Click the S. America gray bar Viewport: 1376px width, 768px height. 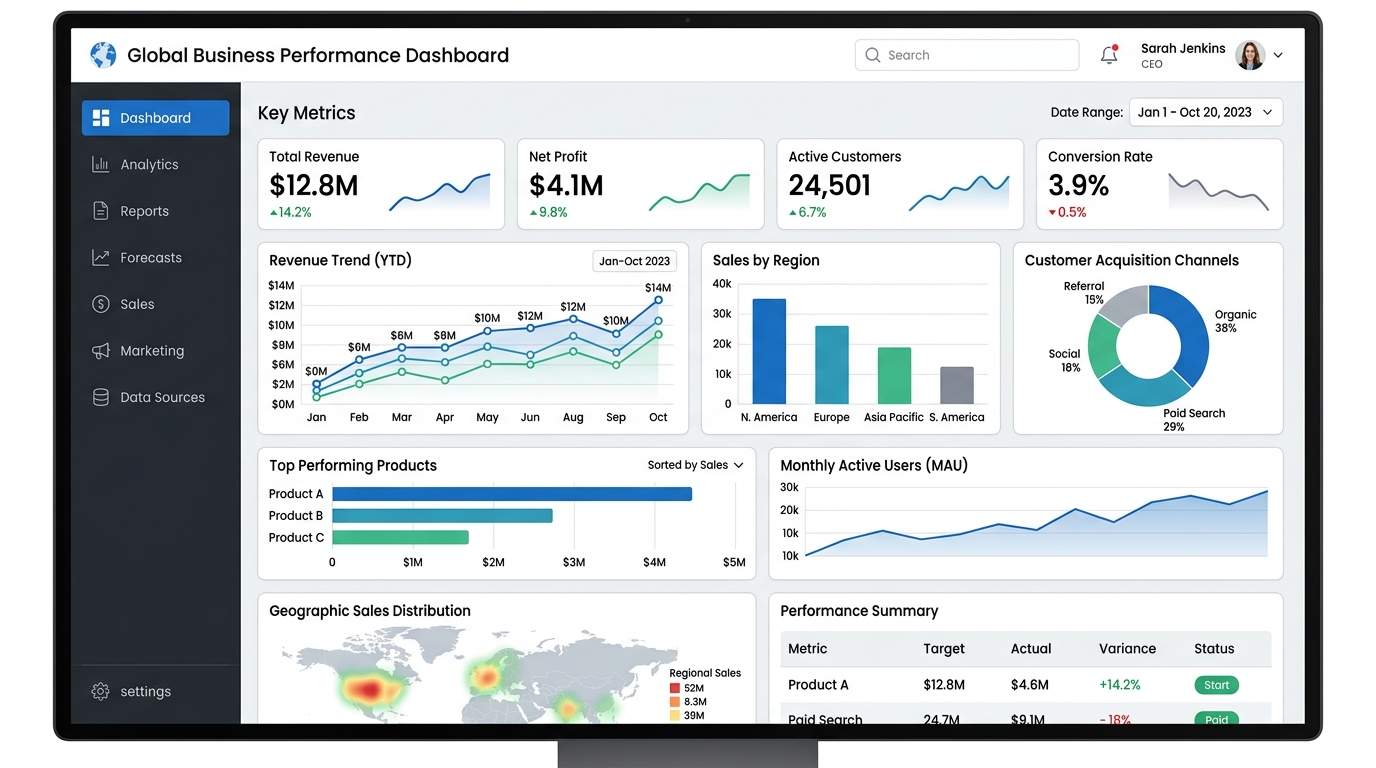click(x=957, y=385)
